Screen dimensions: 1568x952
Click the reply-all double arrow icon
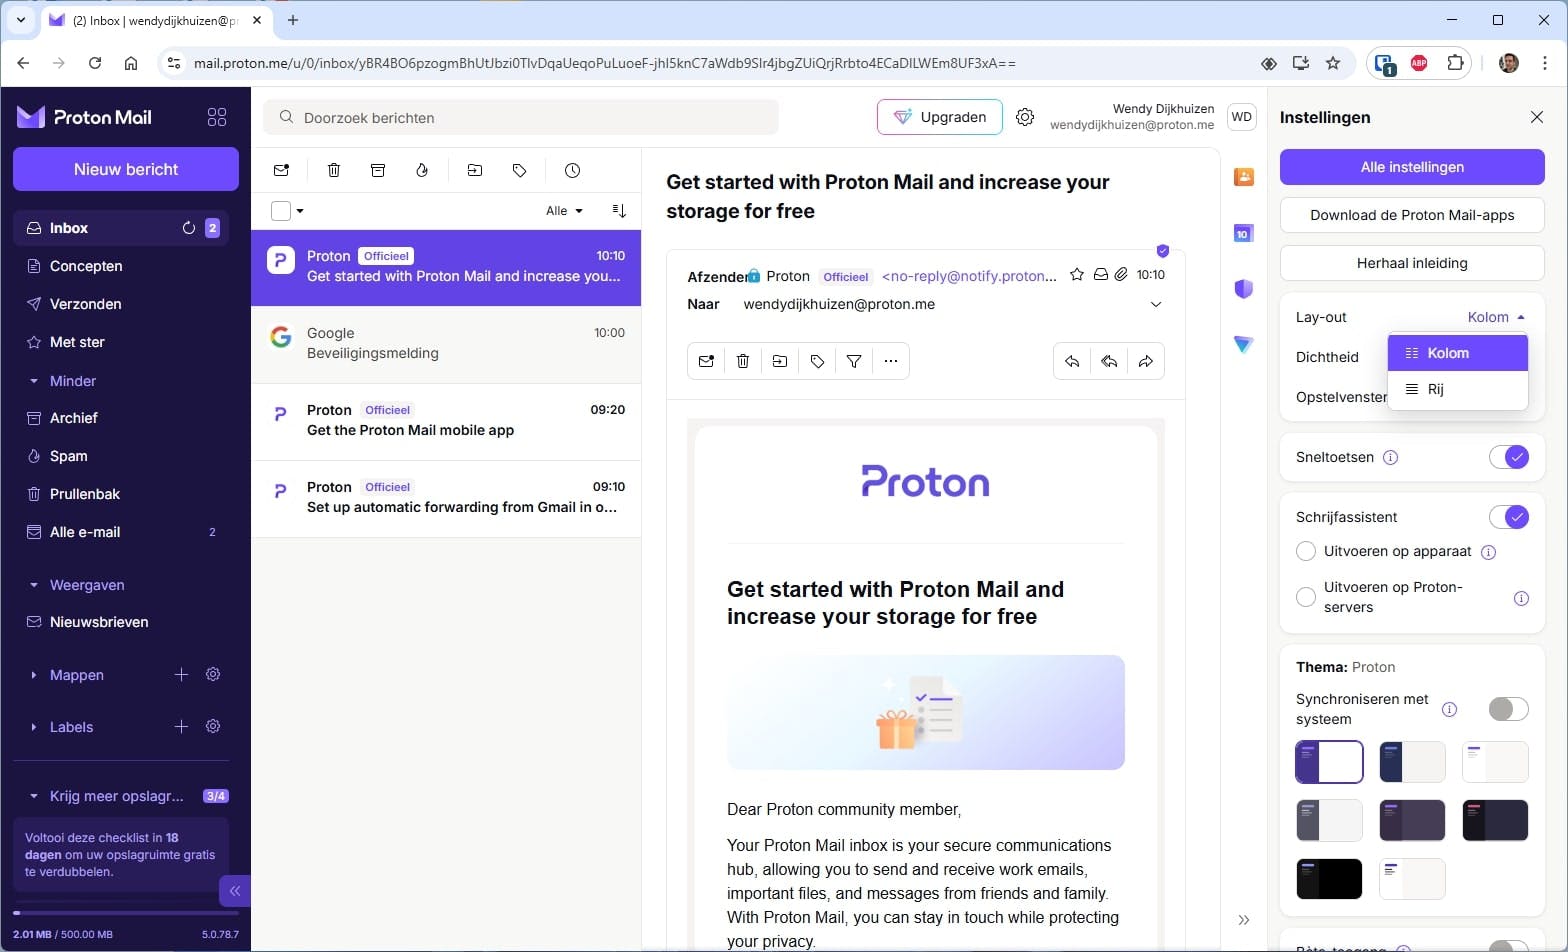(1109, 361)
